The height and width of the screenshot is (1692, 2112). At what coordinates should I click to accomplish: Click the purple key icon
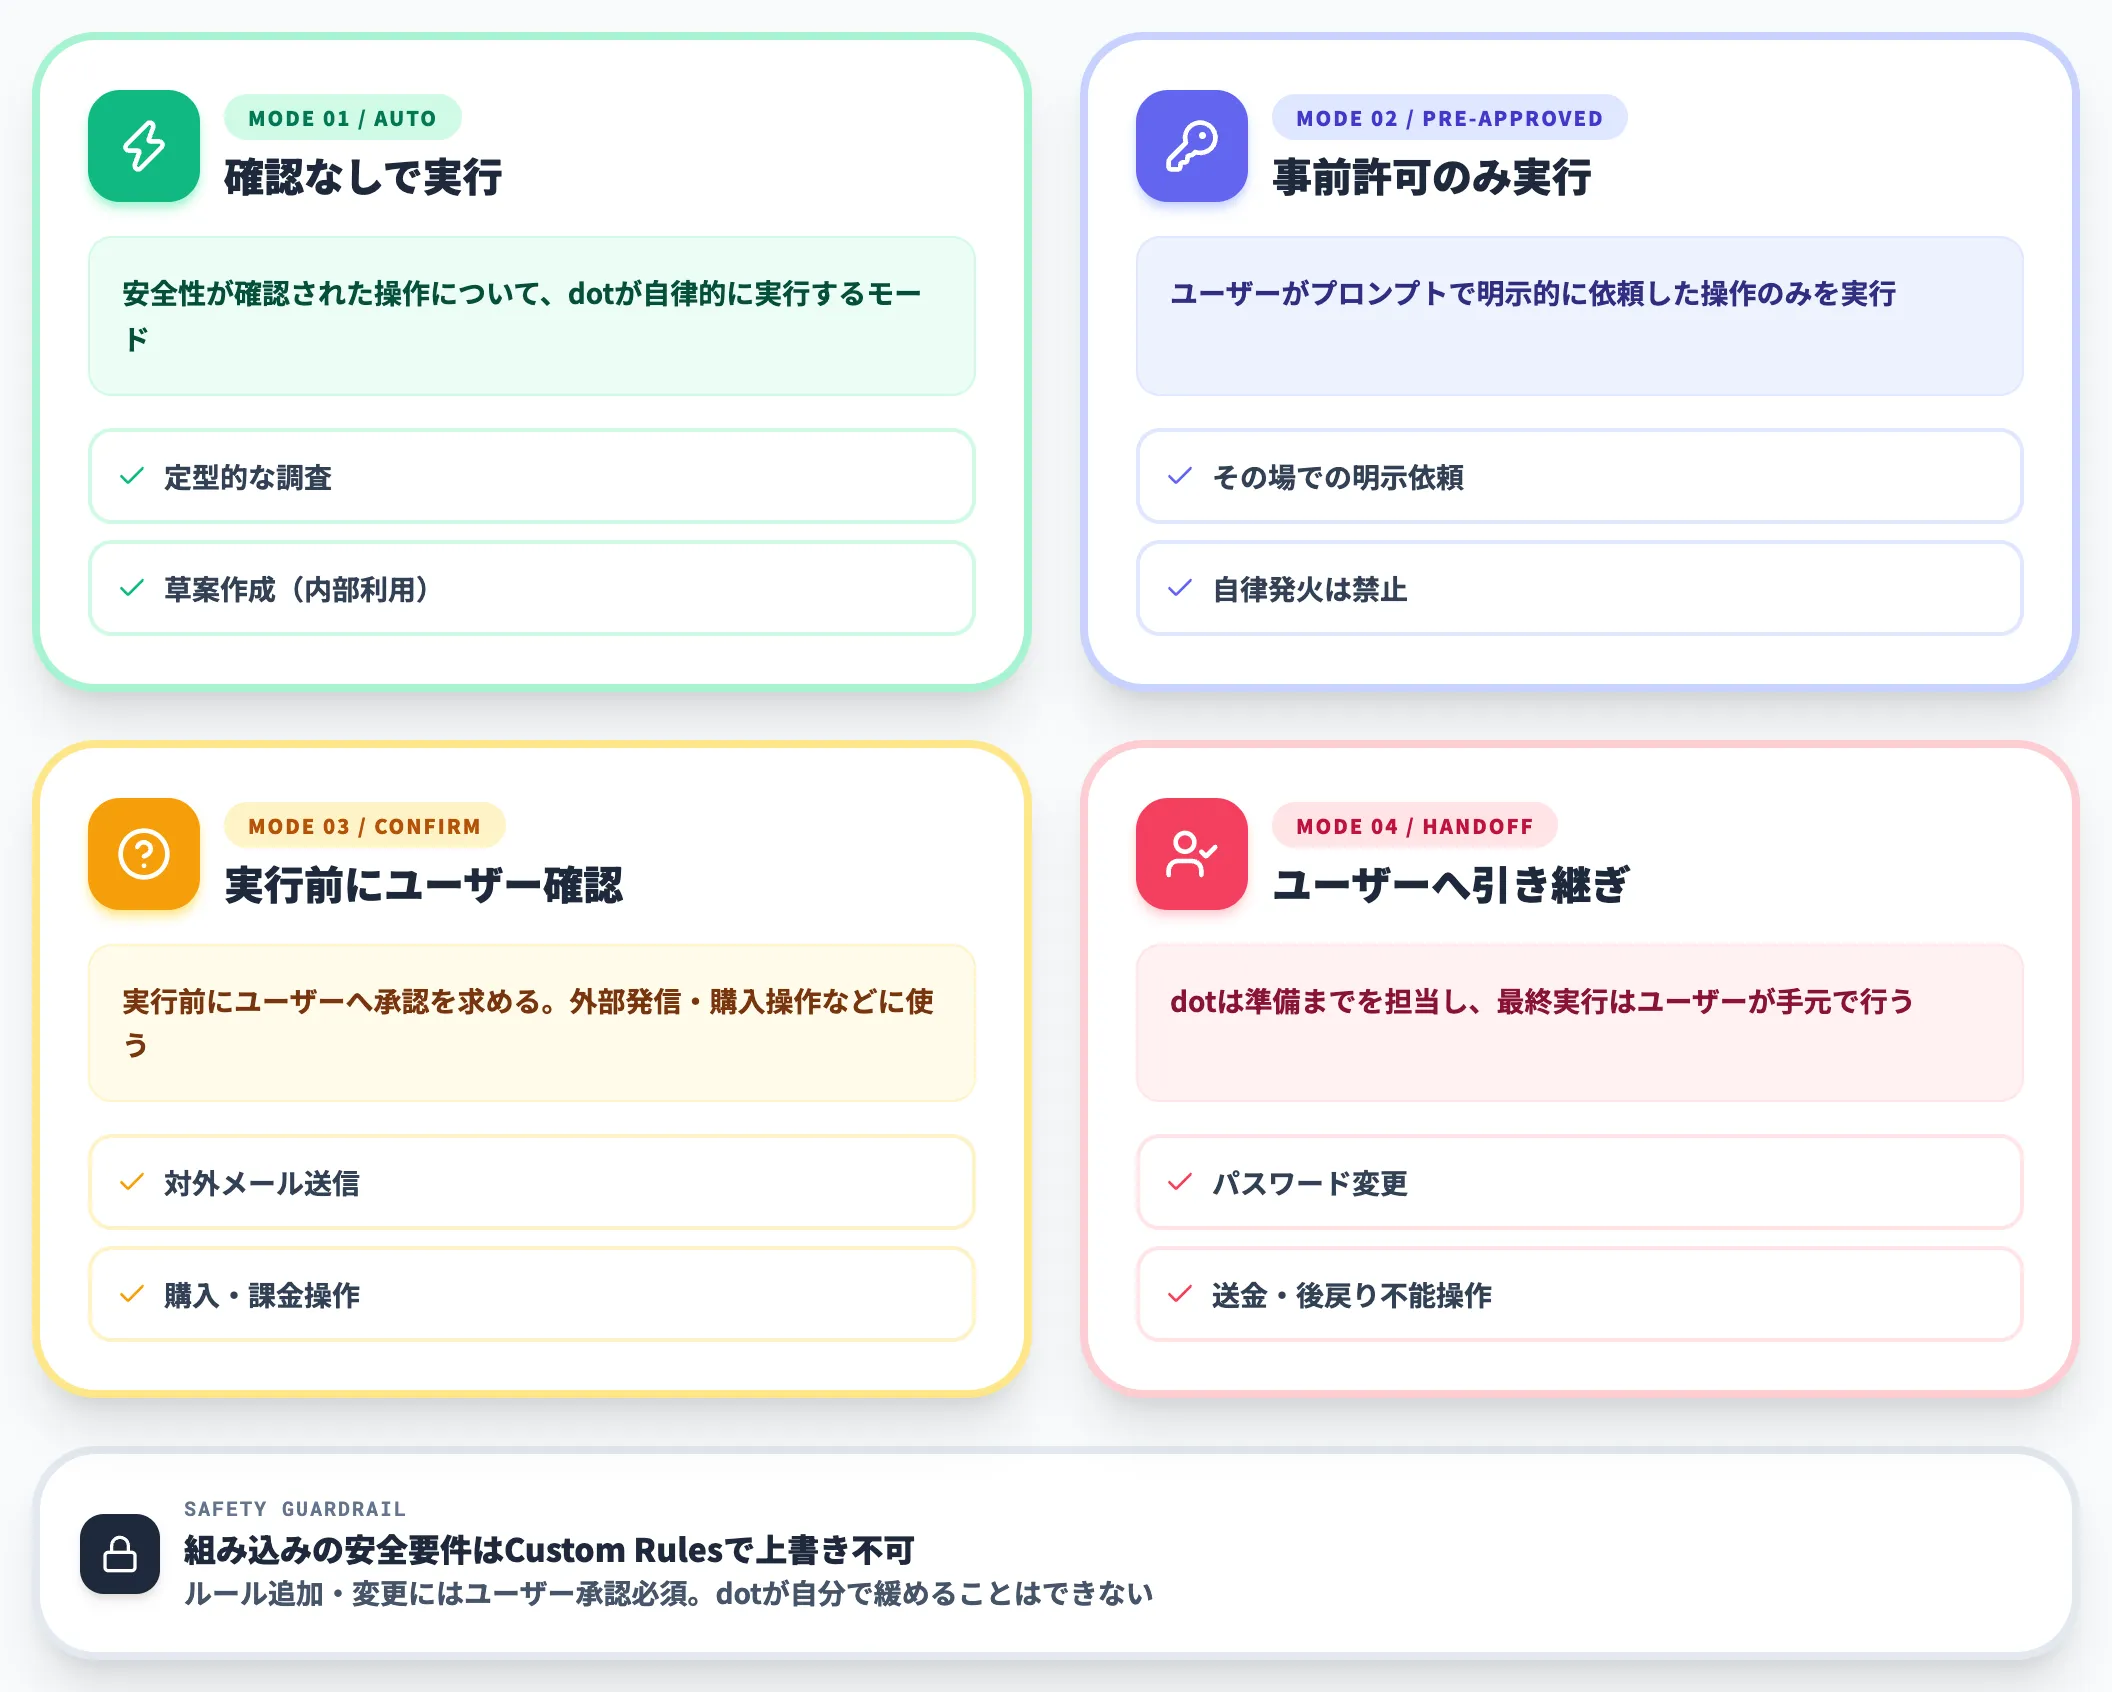coord(1192,146)
